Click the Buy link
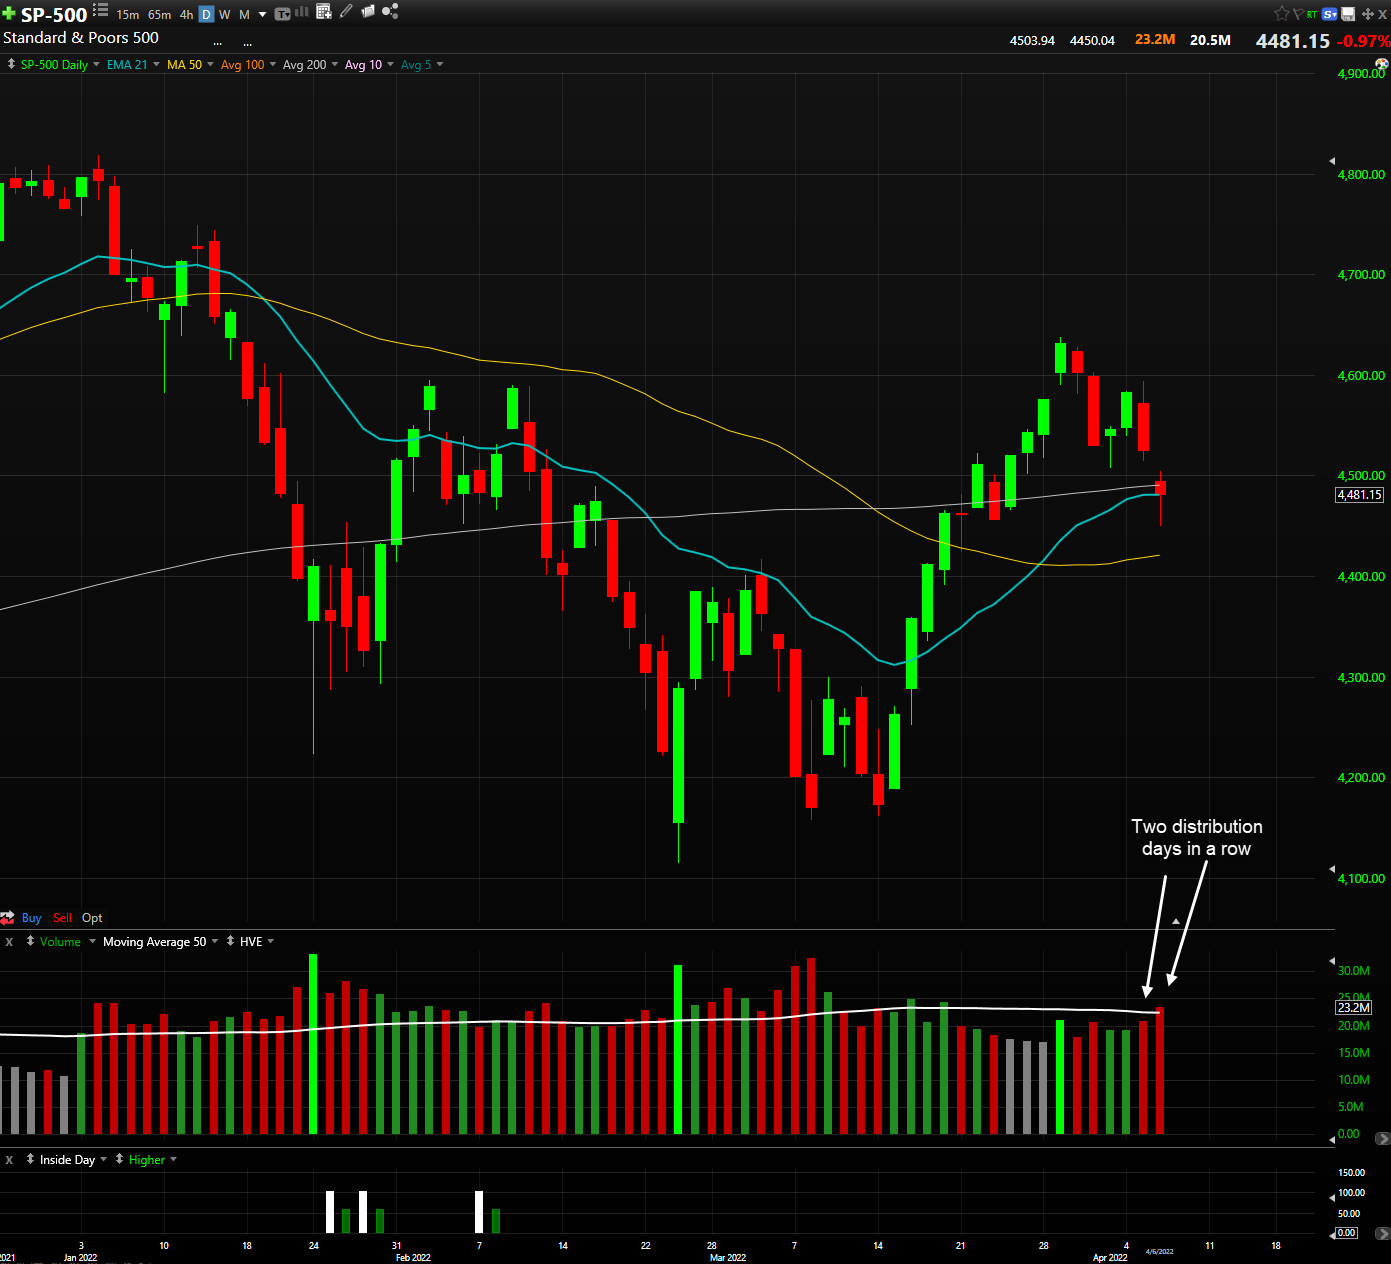This screenshot has width=1391, height=1264. (x=32, y=918)
